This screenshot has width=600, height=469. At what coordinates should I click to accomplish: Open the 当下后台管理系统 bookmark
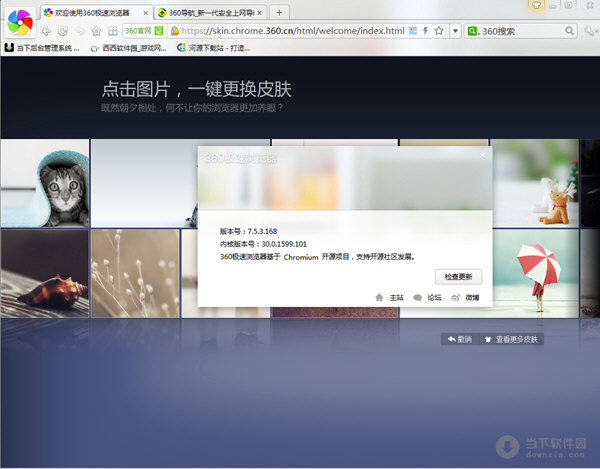click(x=42, y=48)
